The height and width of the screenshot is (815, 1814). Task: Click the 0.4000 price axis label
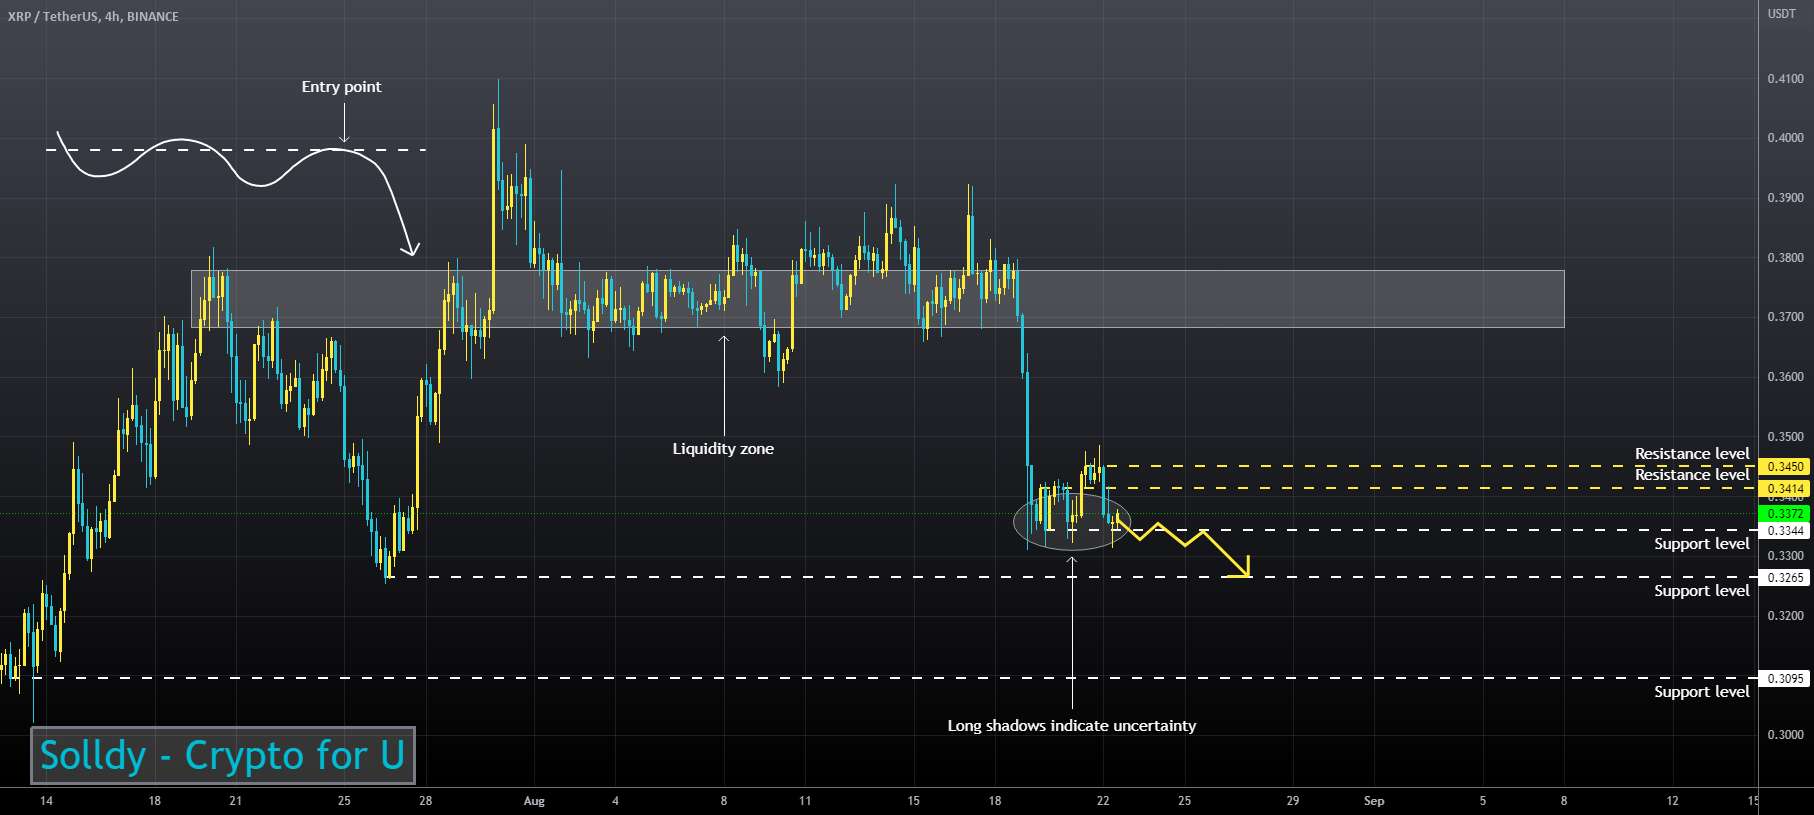coord(1785,138)
